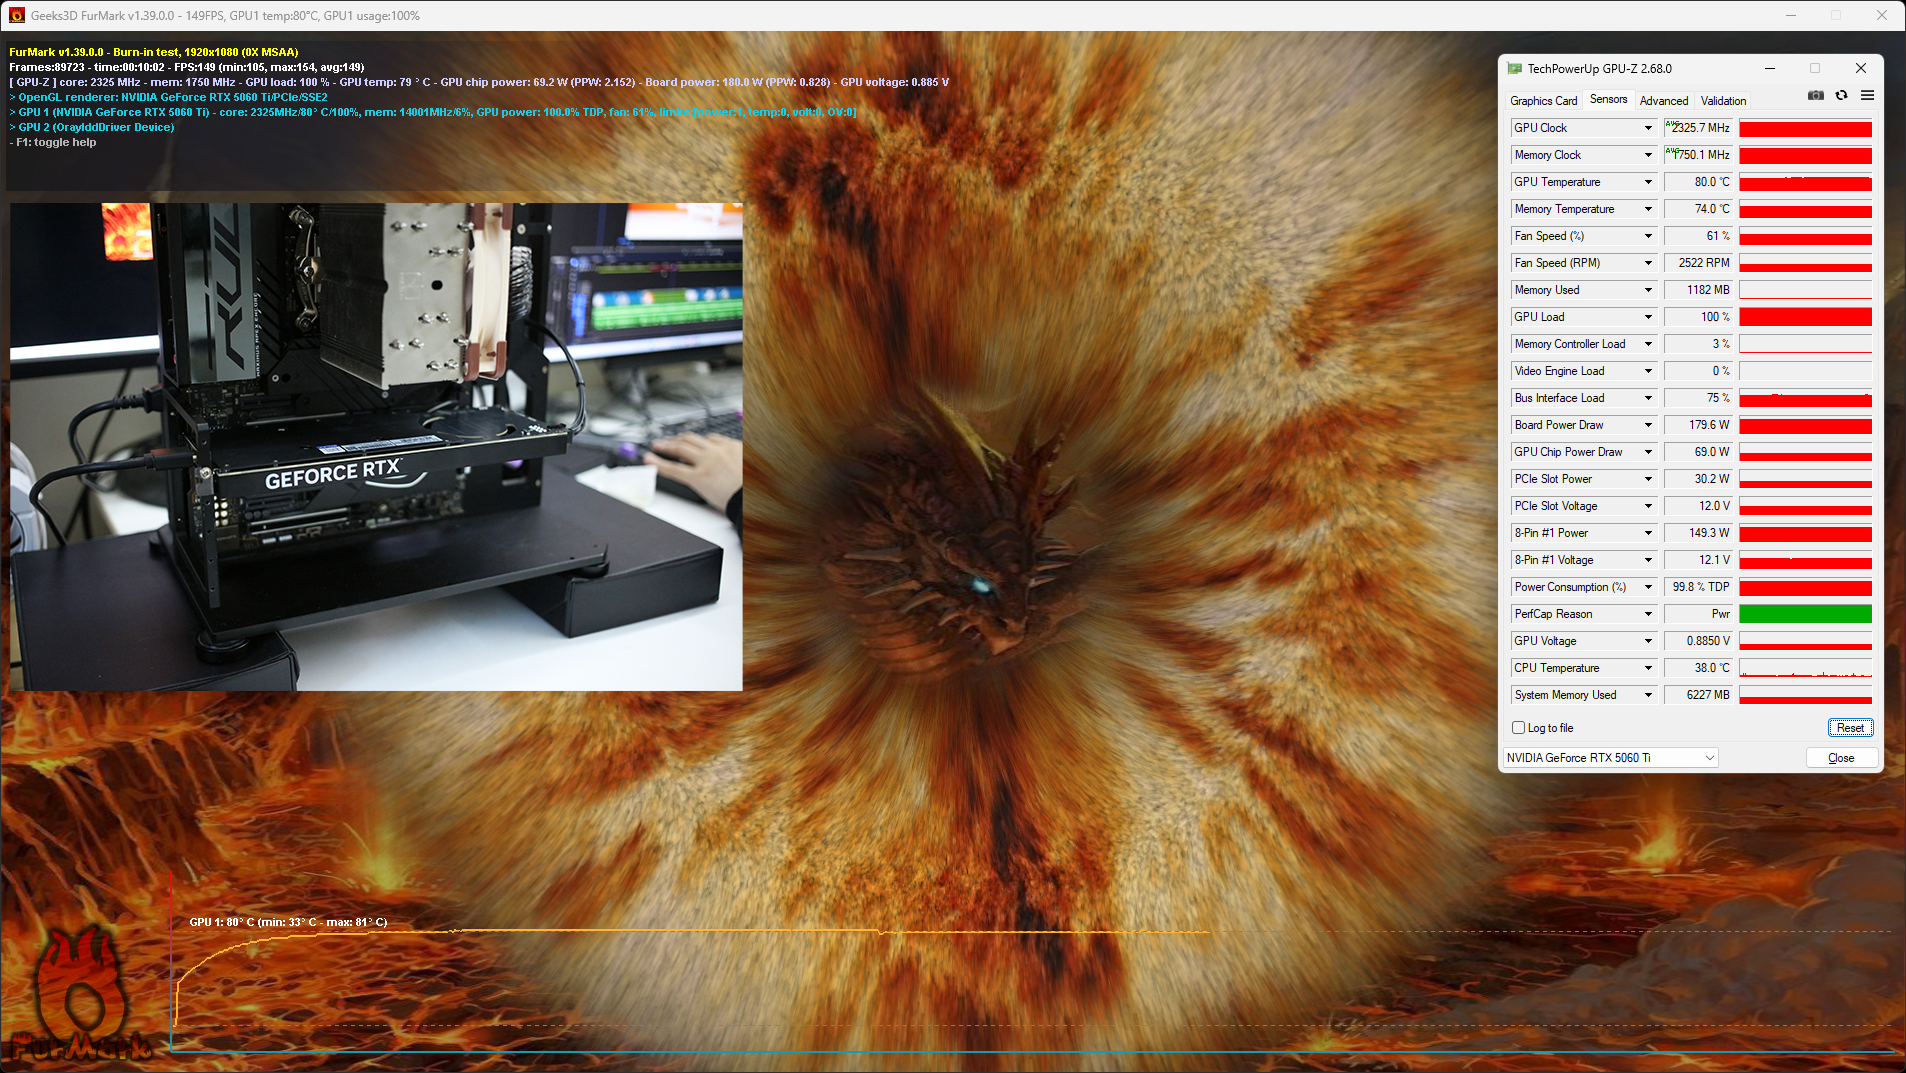Switch to the Advanced tab
Image resolution: width=1906 pixels, height=1073 pixels.
click(1663, 101)
